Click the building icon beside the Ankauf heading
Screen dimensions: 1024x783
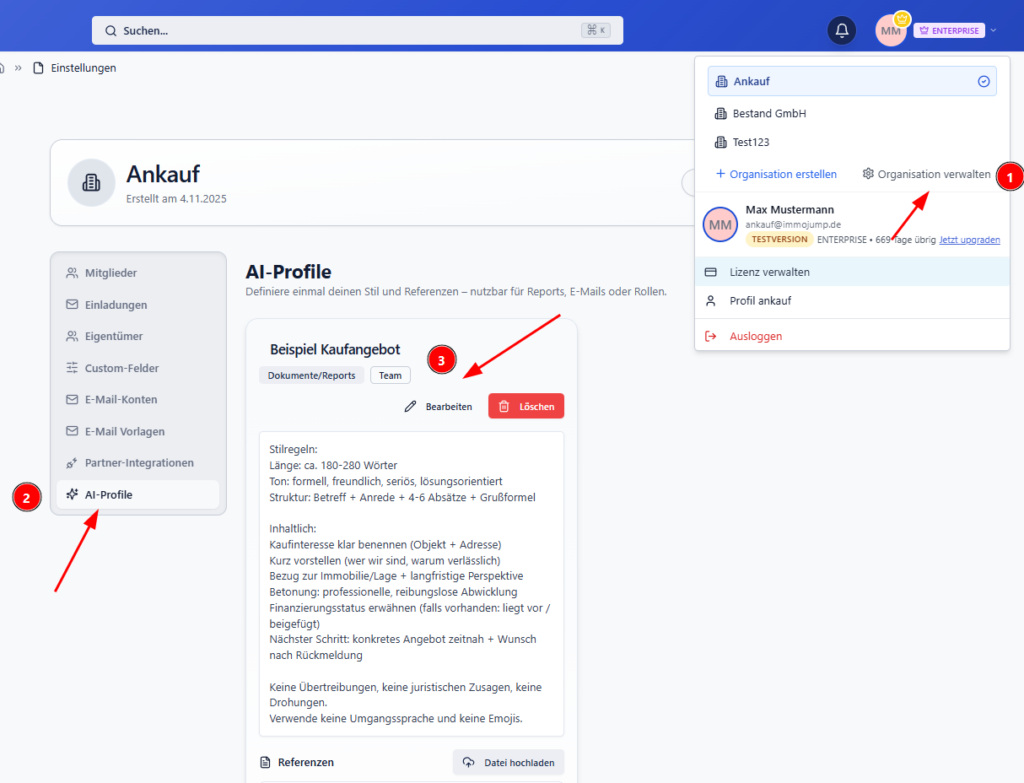90,182
